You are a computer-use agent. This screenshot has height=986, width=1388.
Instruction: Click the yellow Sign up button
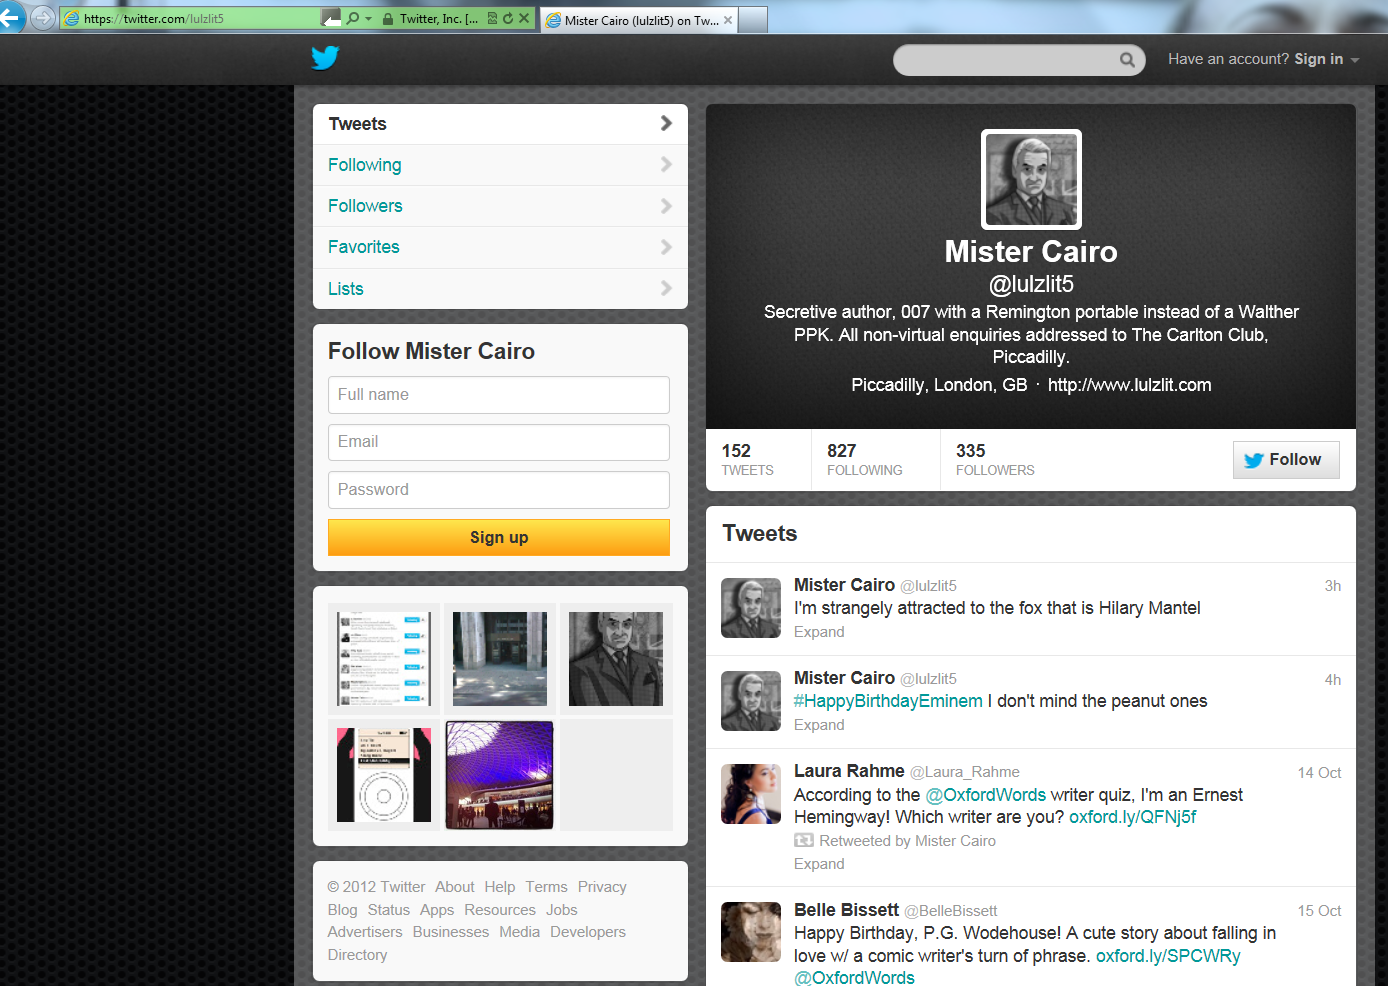(x=499, y=537)
